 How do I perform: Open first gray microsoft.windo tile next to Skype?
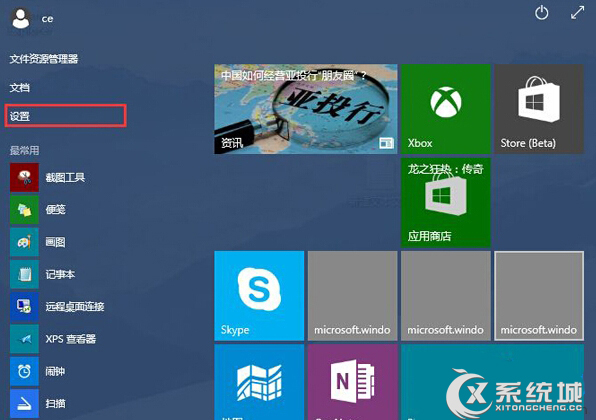tap(352, 296)
